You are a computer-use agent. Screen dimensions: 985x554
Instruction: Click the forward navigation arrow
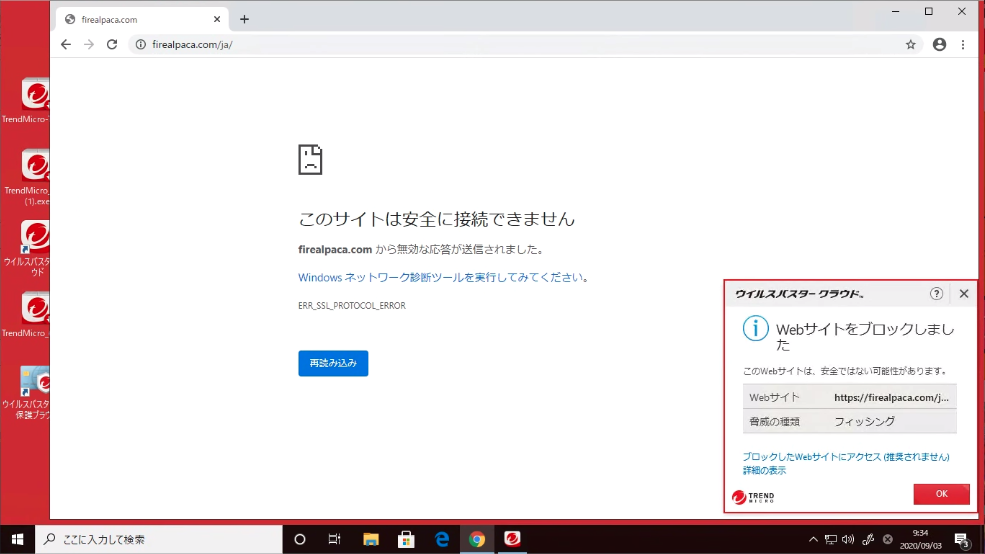coord(89,45)
